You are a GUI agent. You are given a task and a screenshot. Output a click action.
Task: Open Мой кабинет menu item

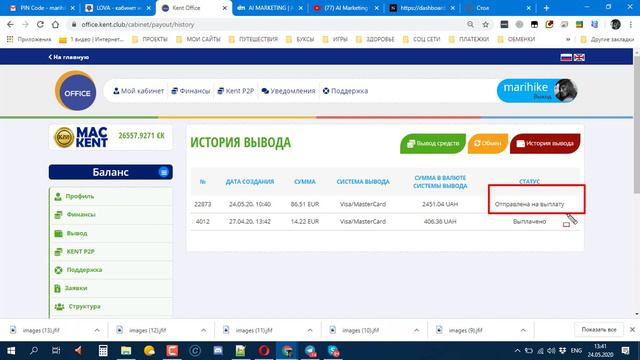tap(138, 91)
